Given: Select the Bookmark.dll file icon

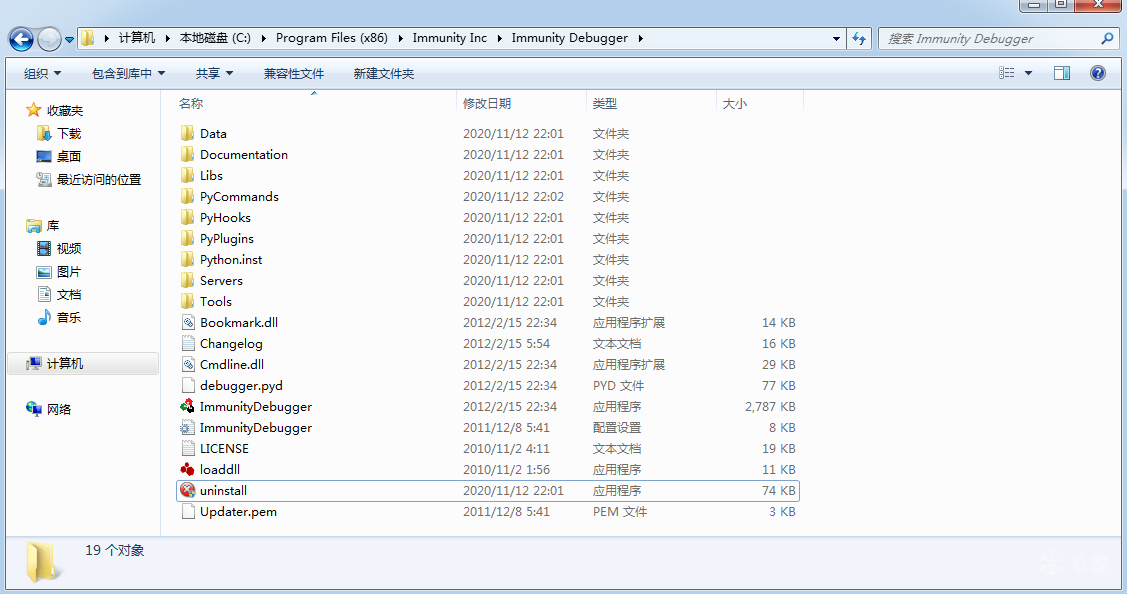Looking at the screenshot, I should point(188,322).
